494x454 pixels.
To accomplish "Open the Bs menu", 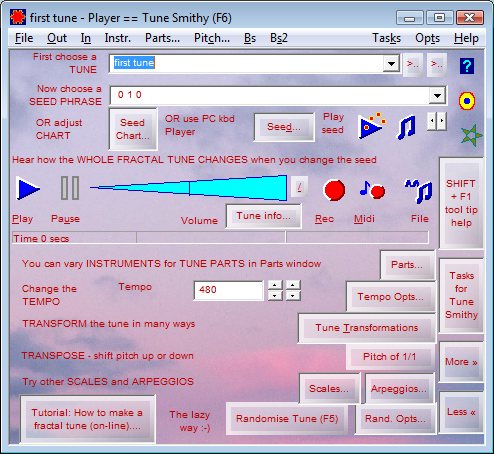I will (x=250, y=38).
